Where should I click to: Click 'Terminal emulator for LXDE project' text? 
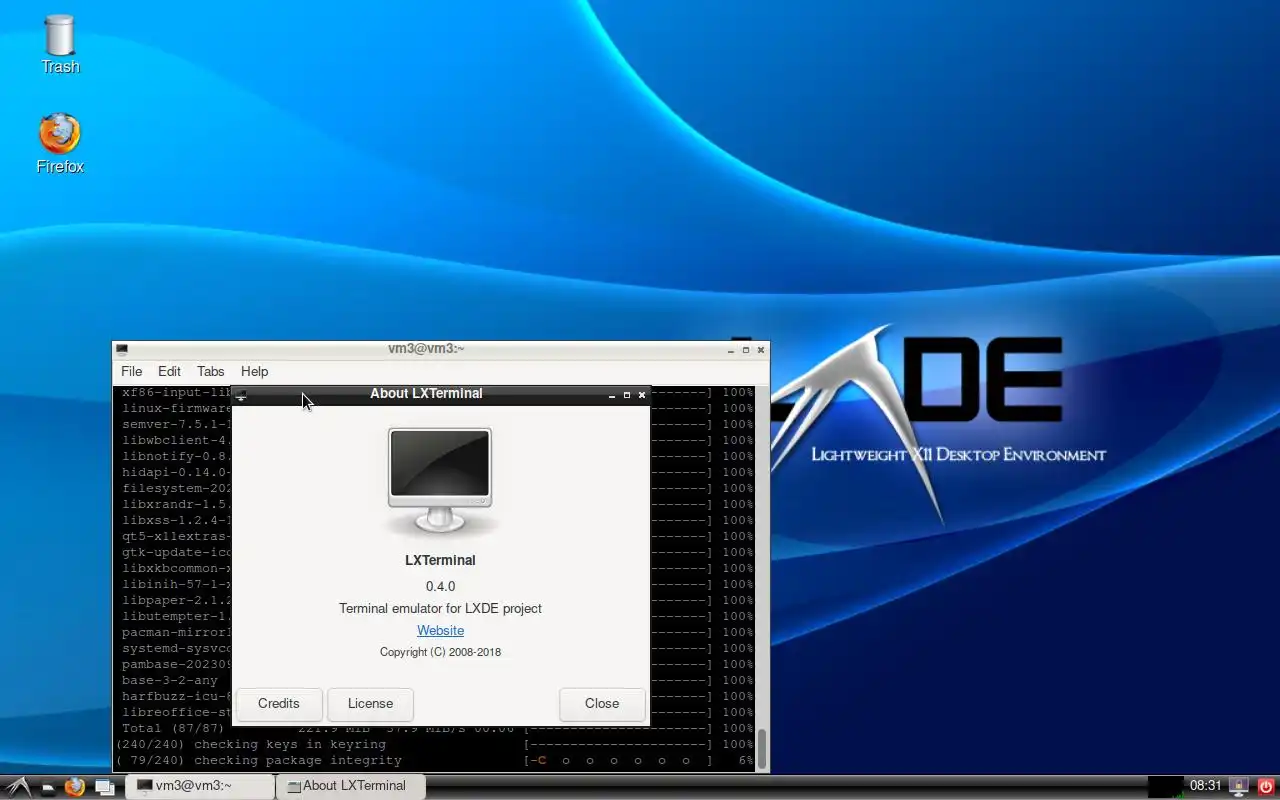click(440, 608)
